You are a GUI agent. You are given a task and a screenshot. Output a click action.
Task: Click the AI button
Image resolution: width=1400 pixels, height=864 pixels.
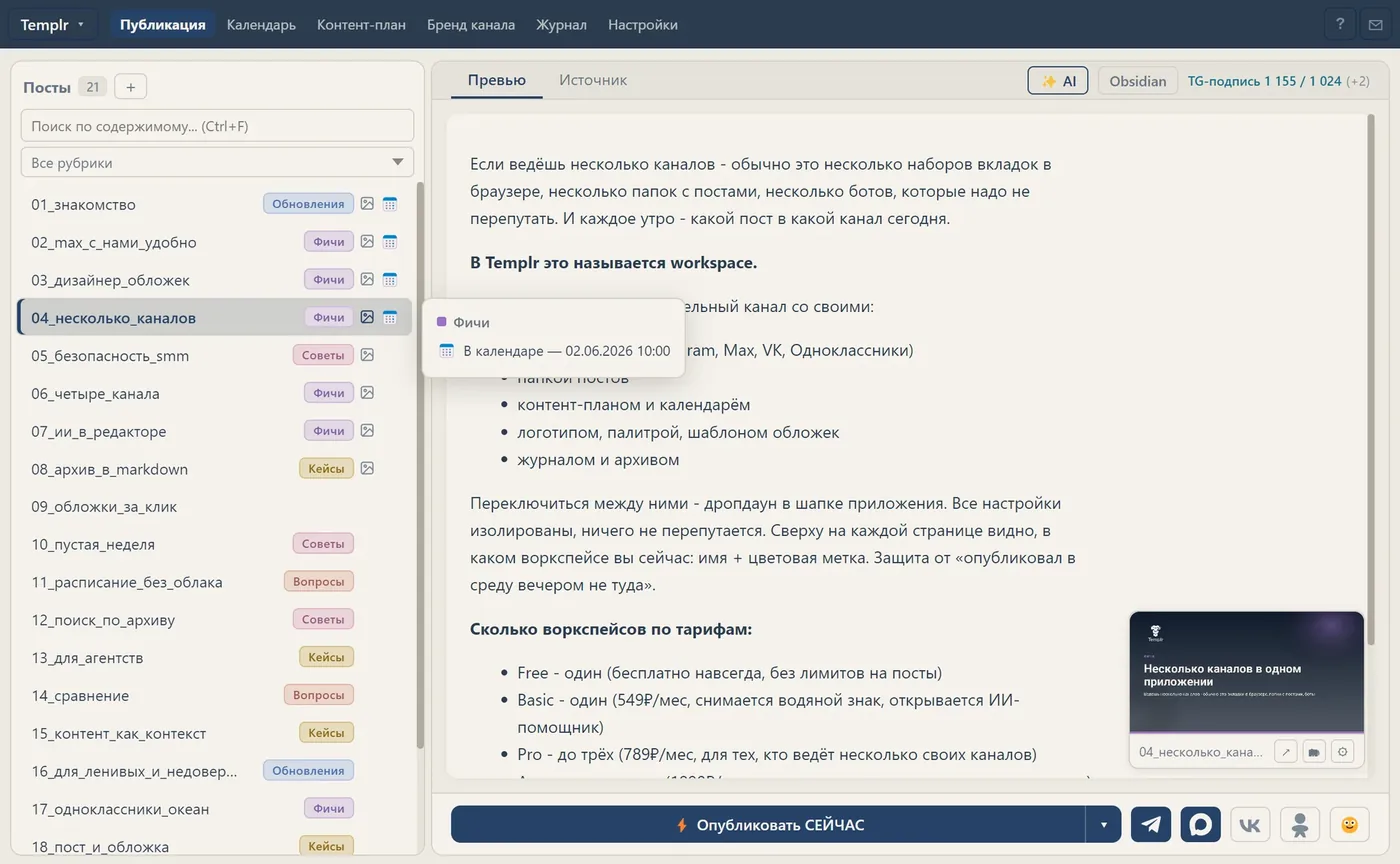click(x=1058, y=81)
